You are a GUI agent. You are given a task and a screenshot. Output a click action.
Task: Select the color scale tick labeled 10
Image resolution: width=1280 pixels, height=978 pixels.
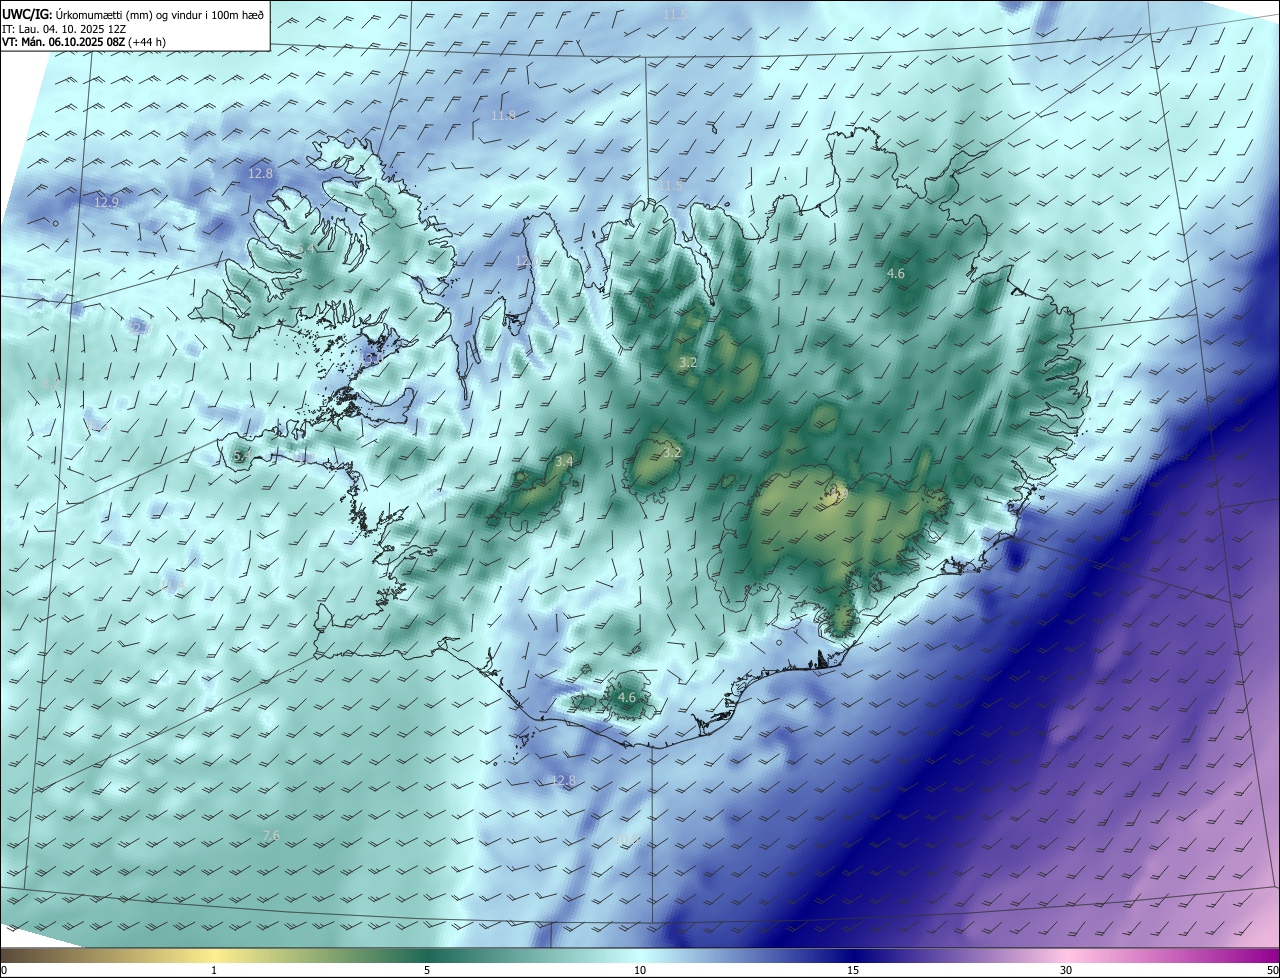[x=640, y=970]
